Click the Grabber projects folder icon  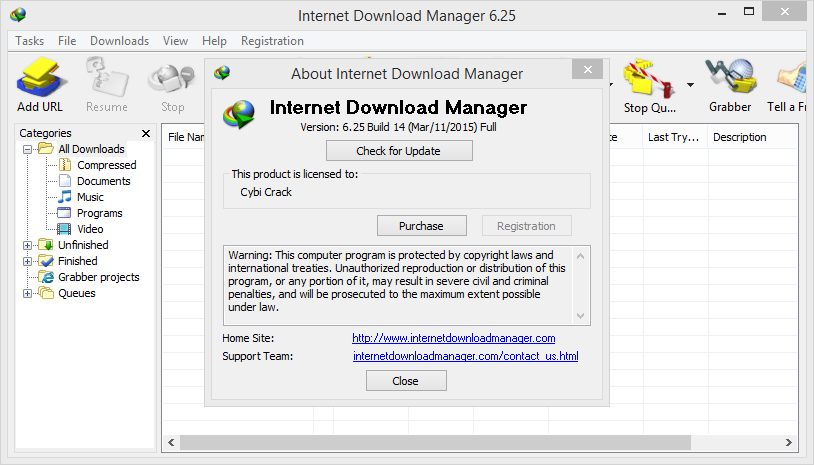pyautogui.click(x=46, y=277)
